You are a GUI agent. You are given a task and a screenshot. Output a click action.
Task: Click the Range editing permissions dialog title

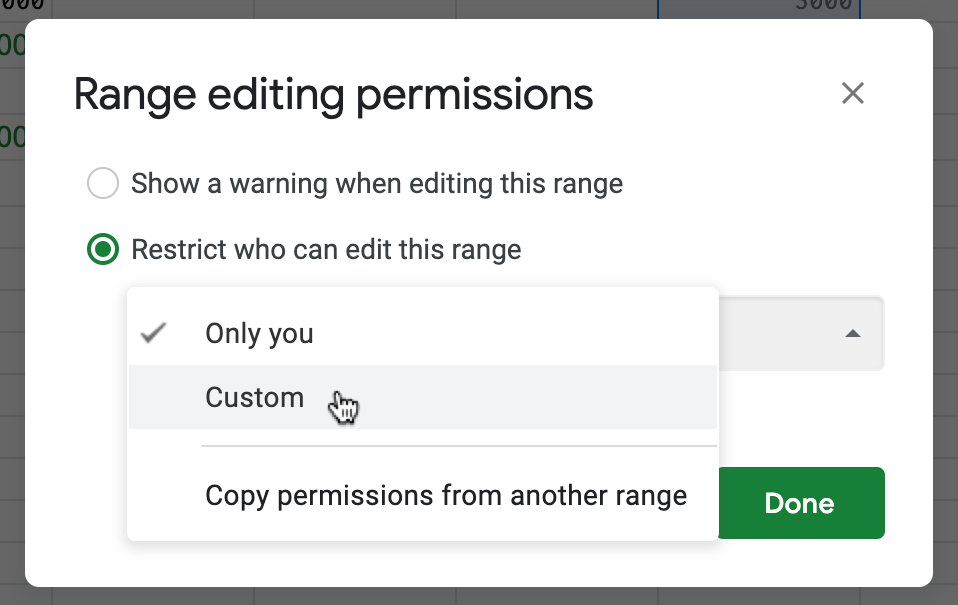[x=333, y=95]
